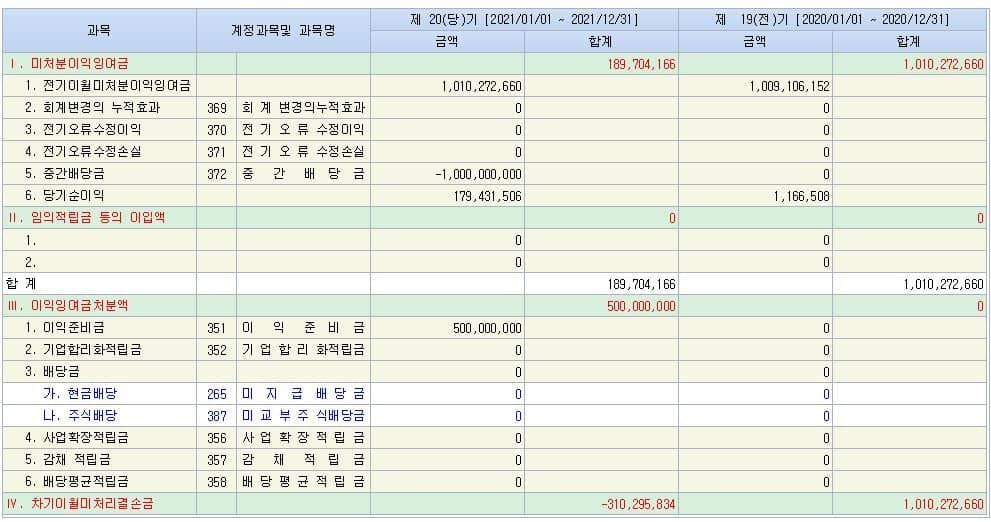
Task: Click account code 370
Action: tap(217, 130)
